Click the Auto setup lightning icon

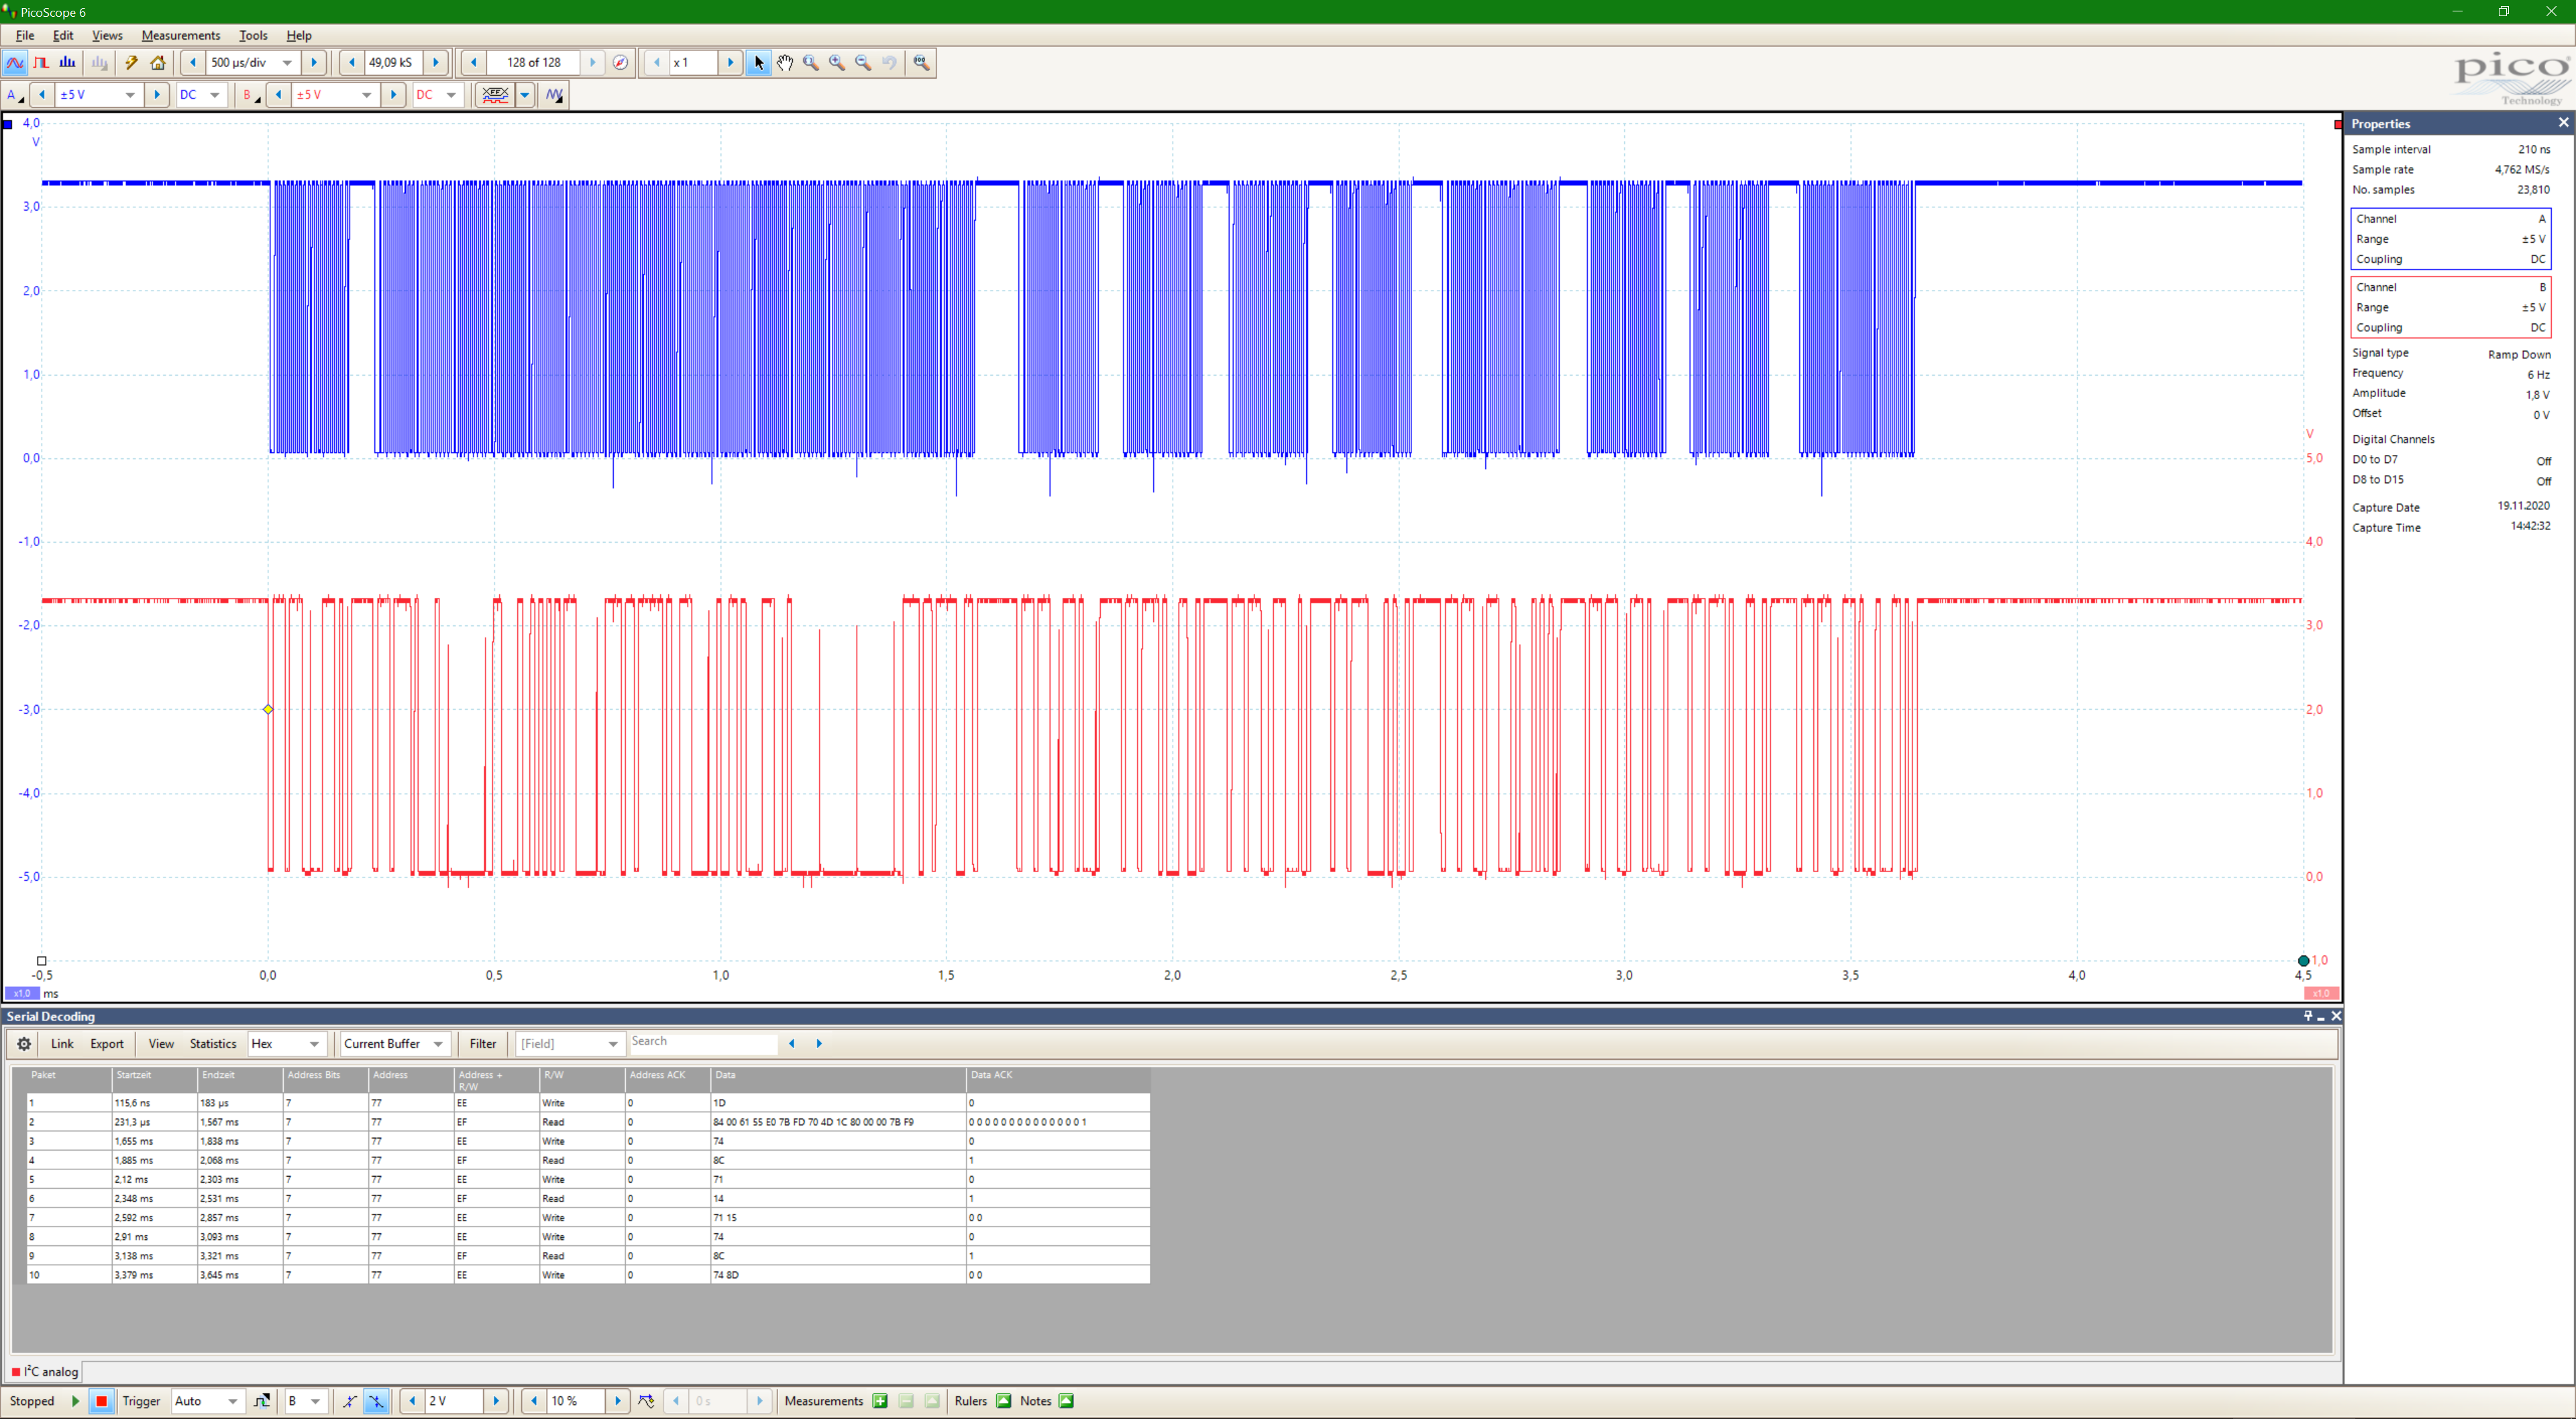131,62
